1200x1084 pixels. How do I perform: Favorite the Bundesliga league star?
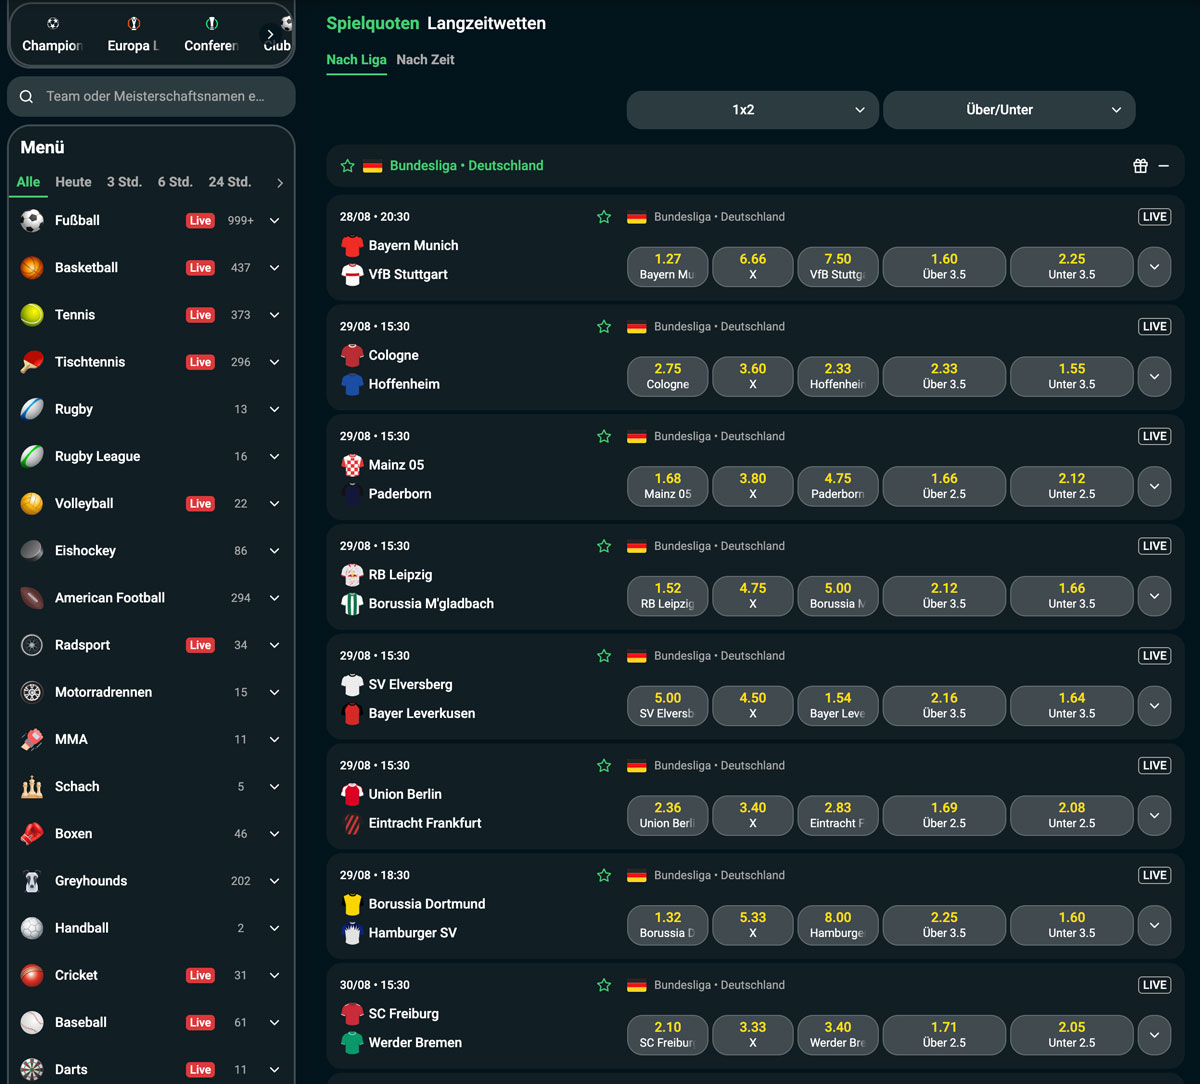coord(348,166)
